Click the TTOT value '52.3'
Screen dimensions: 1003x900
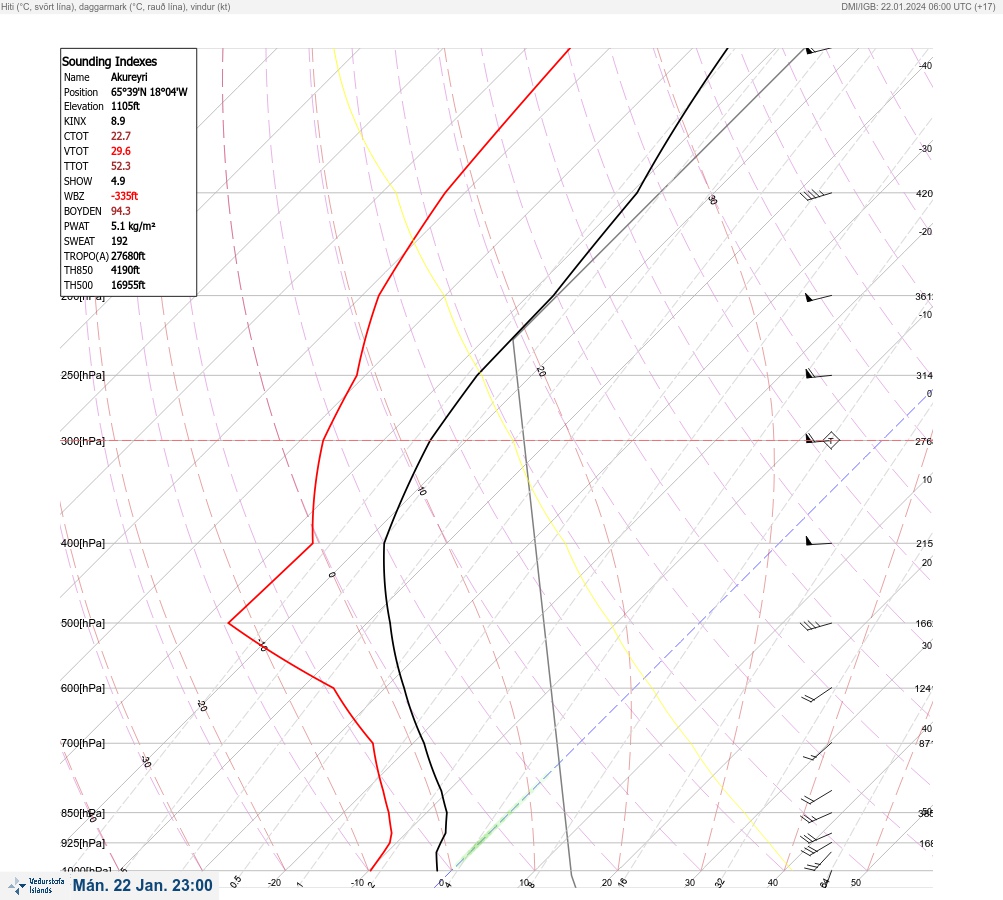tap(120, 166)
